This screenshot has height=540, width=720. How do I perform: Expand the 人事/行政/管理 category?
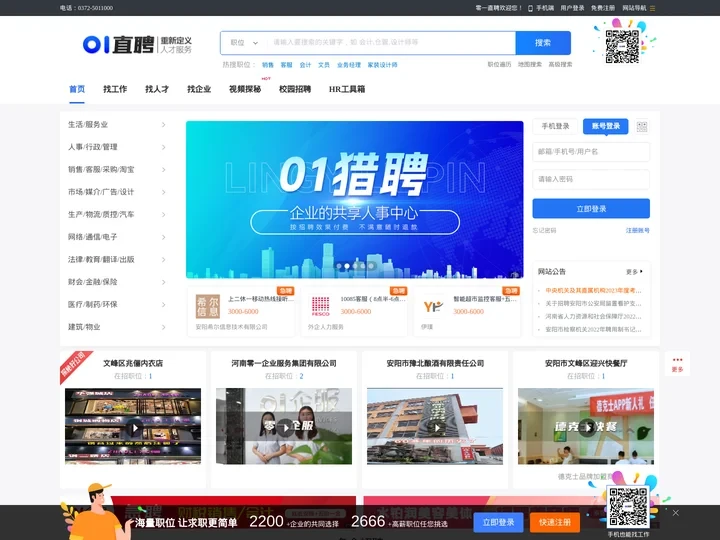coord(163,147)
